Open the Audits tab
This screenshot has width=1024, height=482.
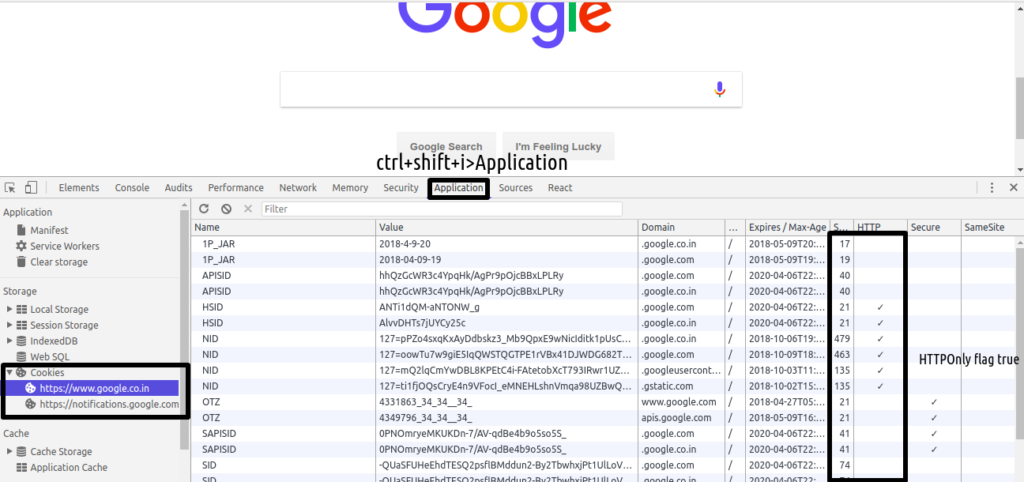click(178, 187)
